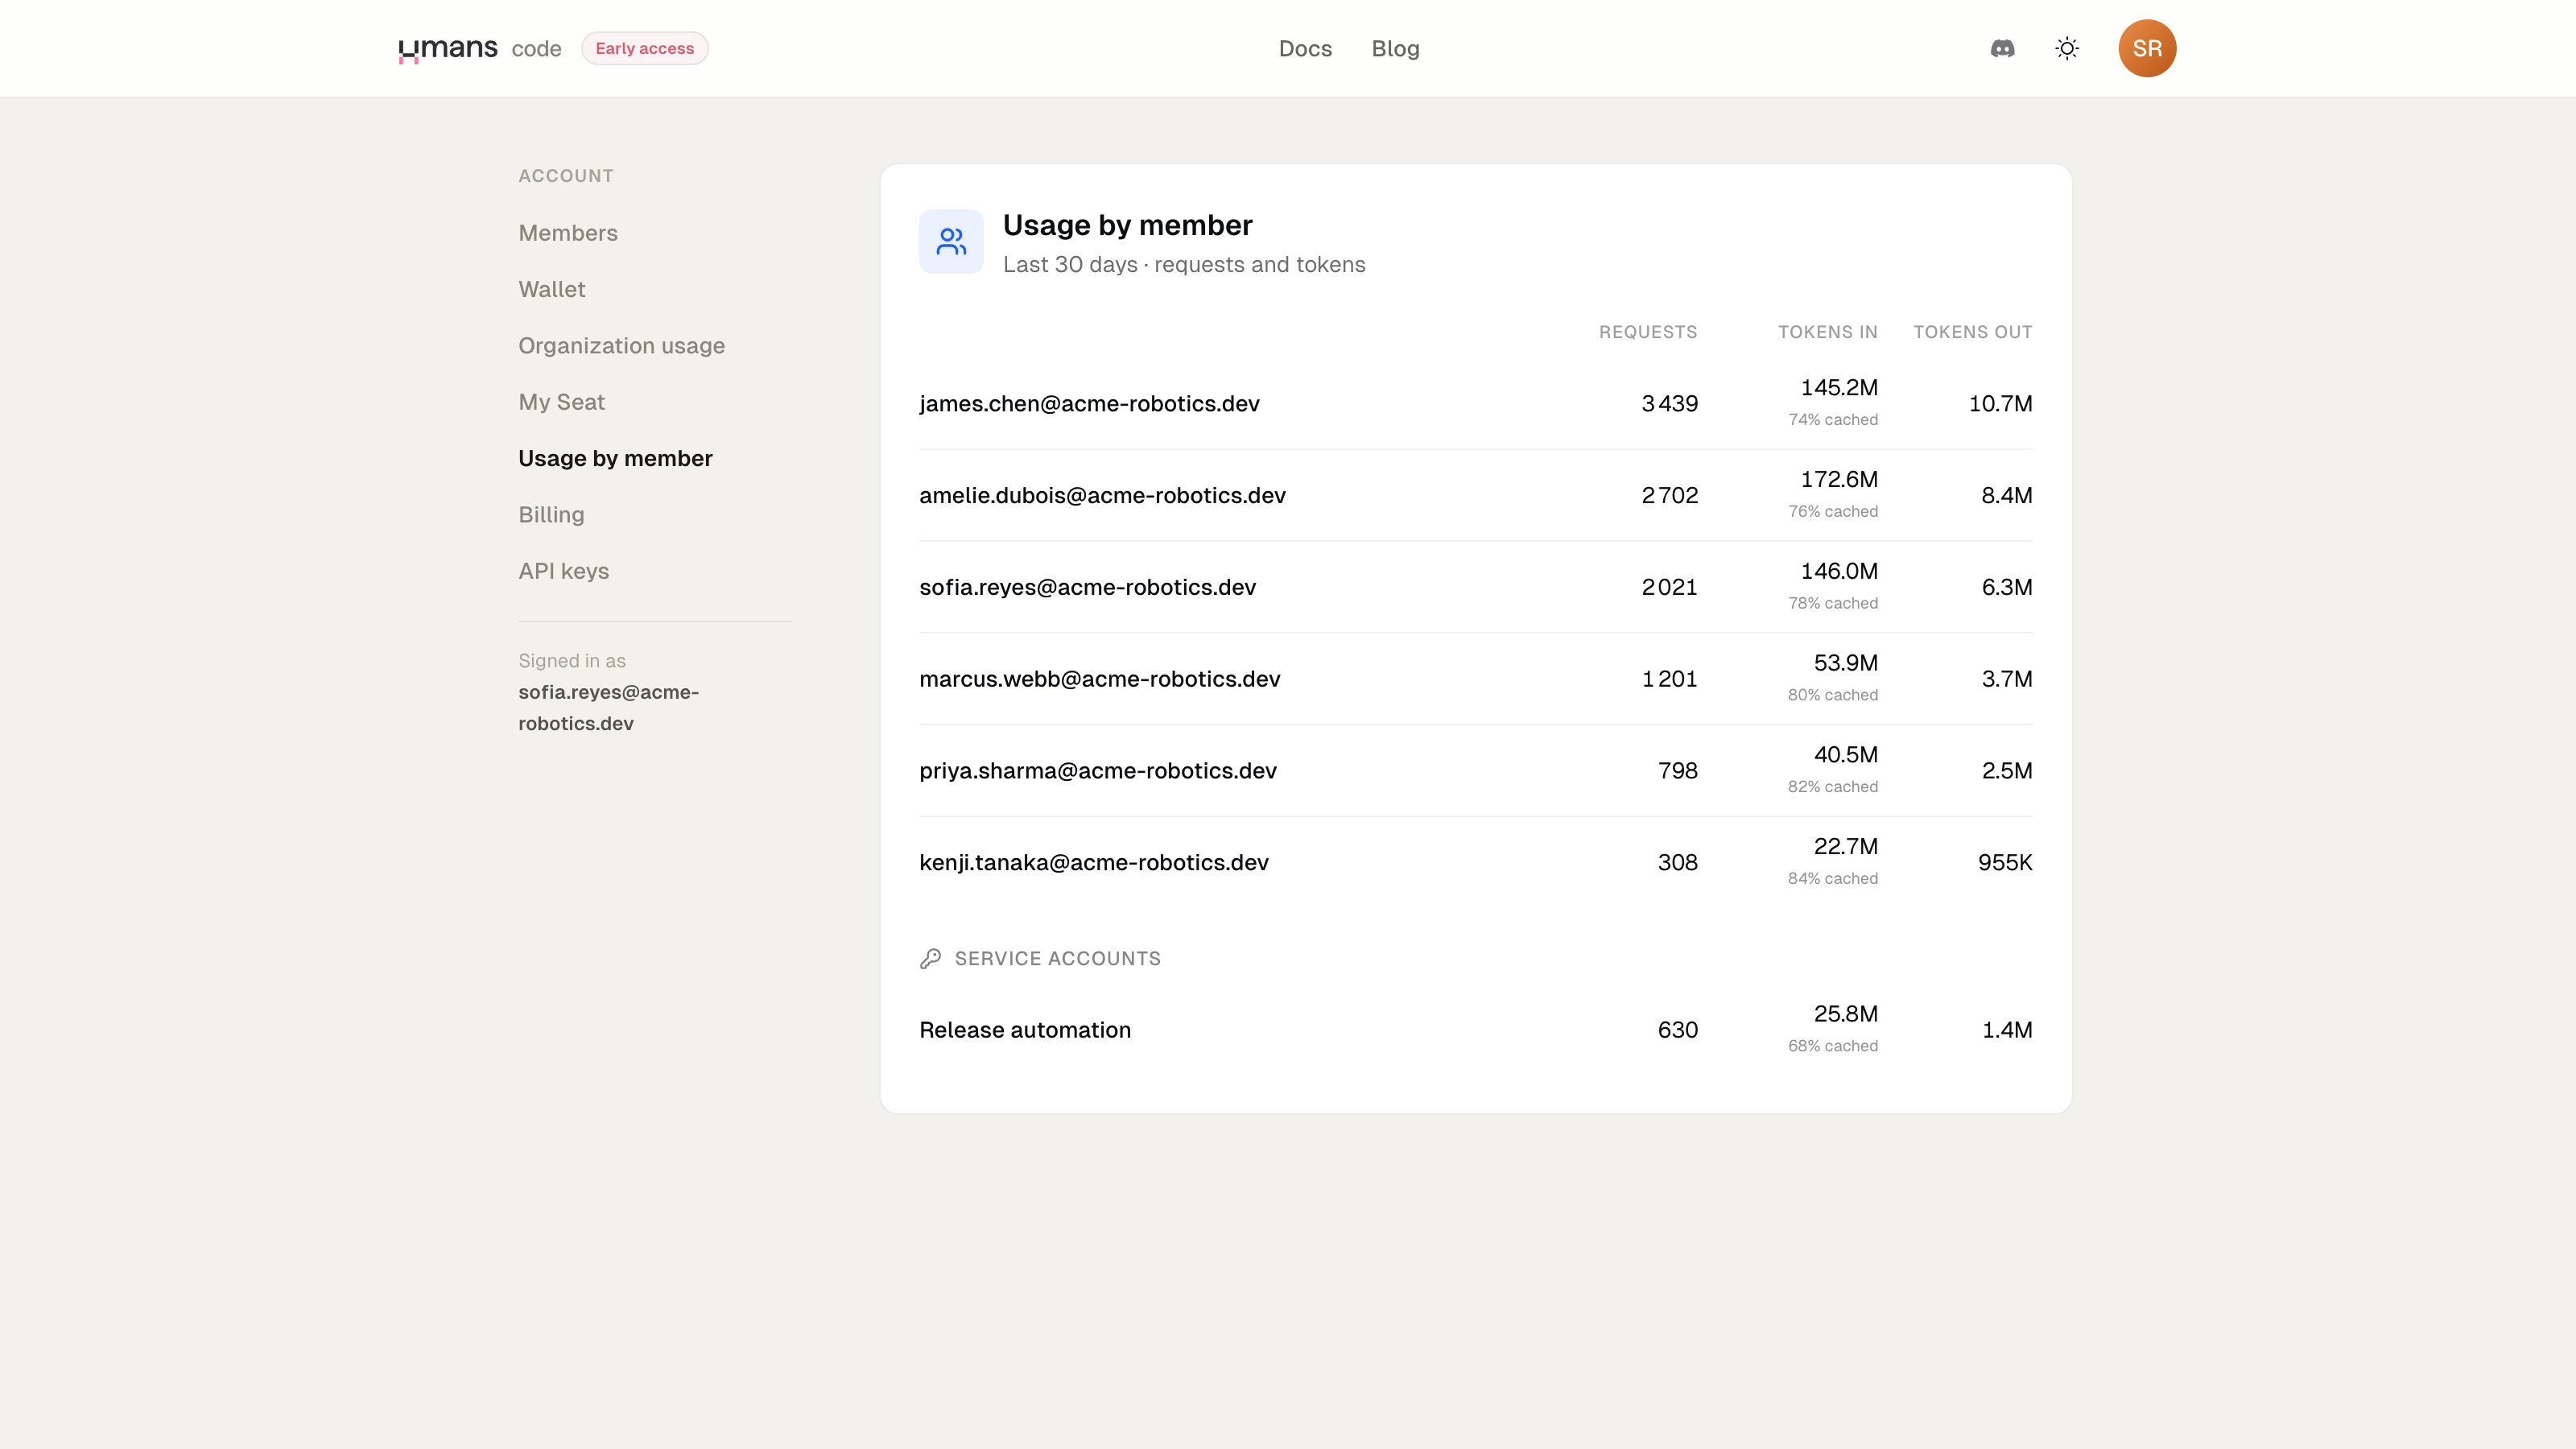Click the 955K tokens out value
The height and width of the screenshot is (1449, 2576).
coord(2004,862)
